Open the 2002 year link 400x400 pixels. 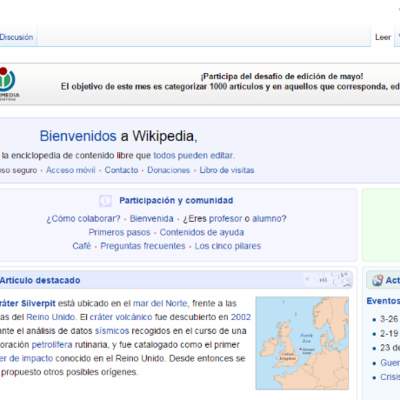[x=241, y=317]
